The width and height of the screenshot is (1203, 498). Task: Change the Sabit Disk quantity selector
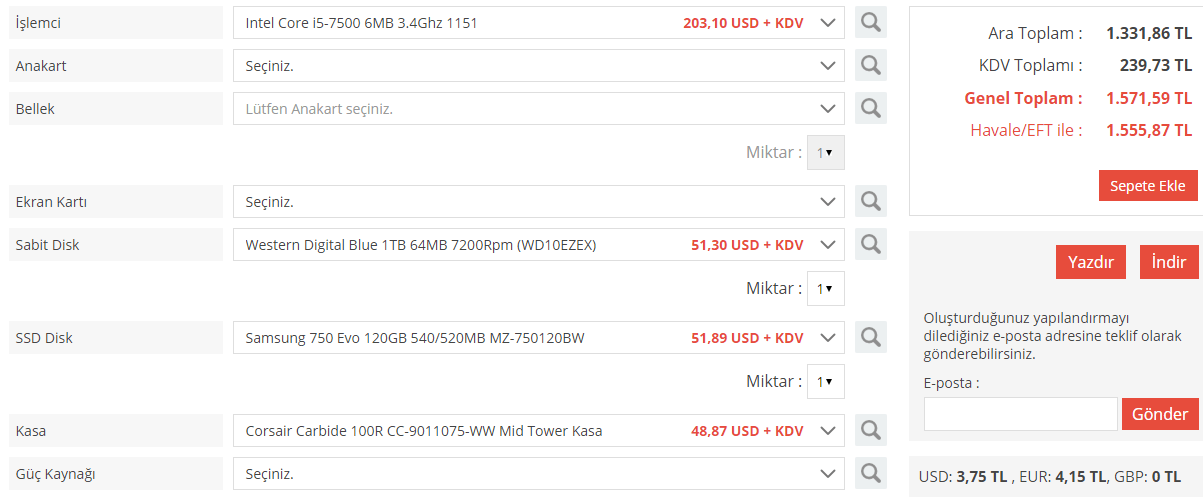click(x=825, y=288)
